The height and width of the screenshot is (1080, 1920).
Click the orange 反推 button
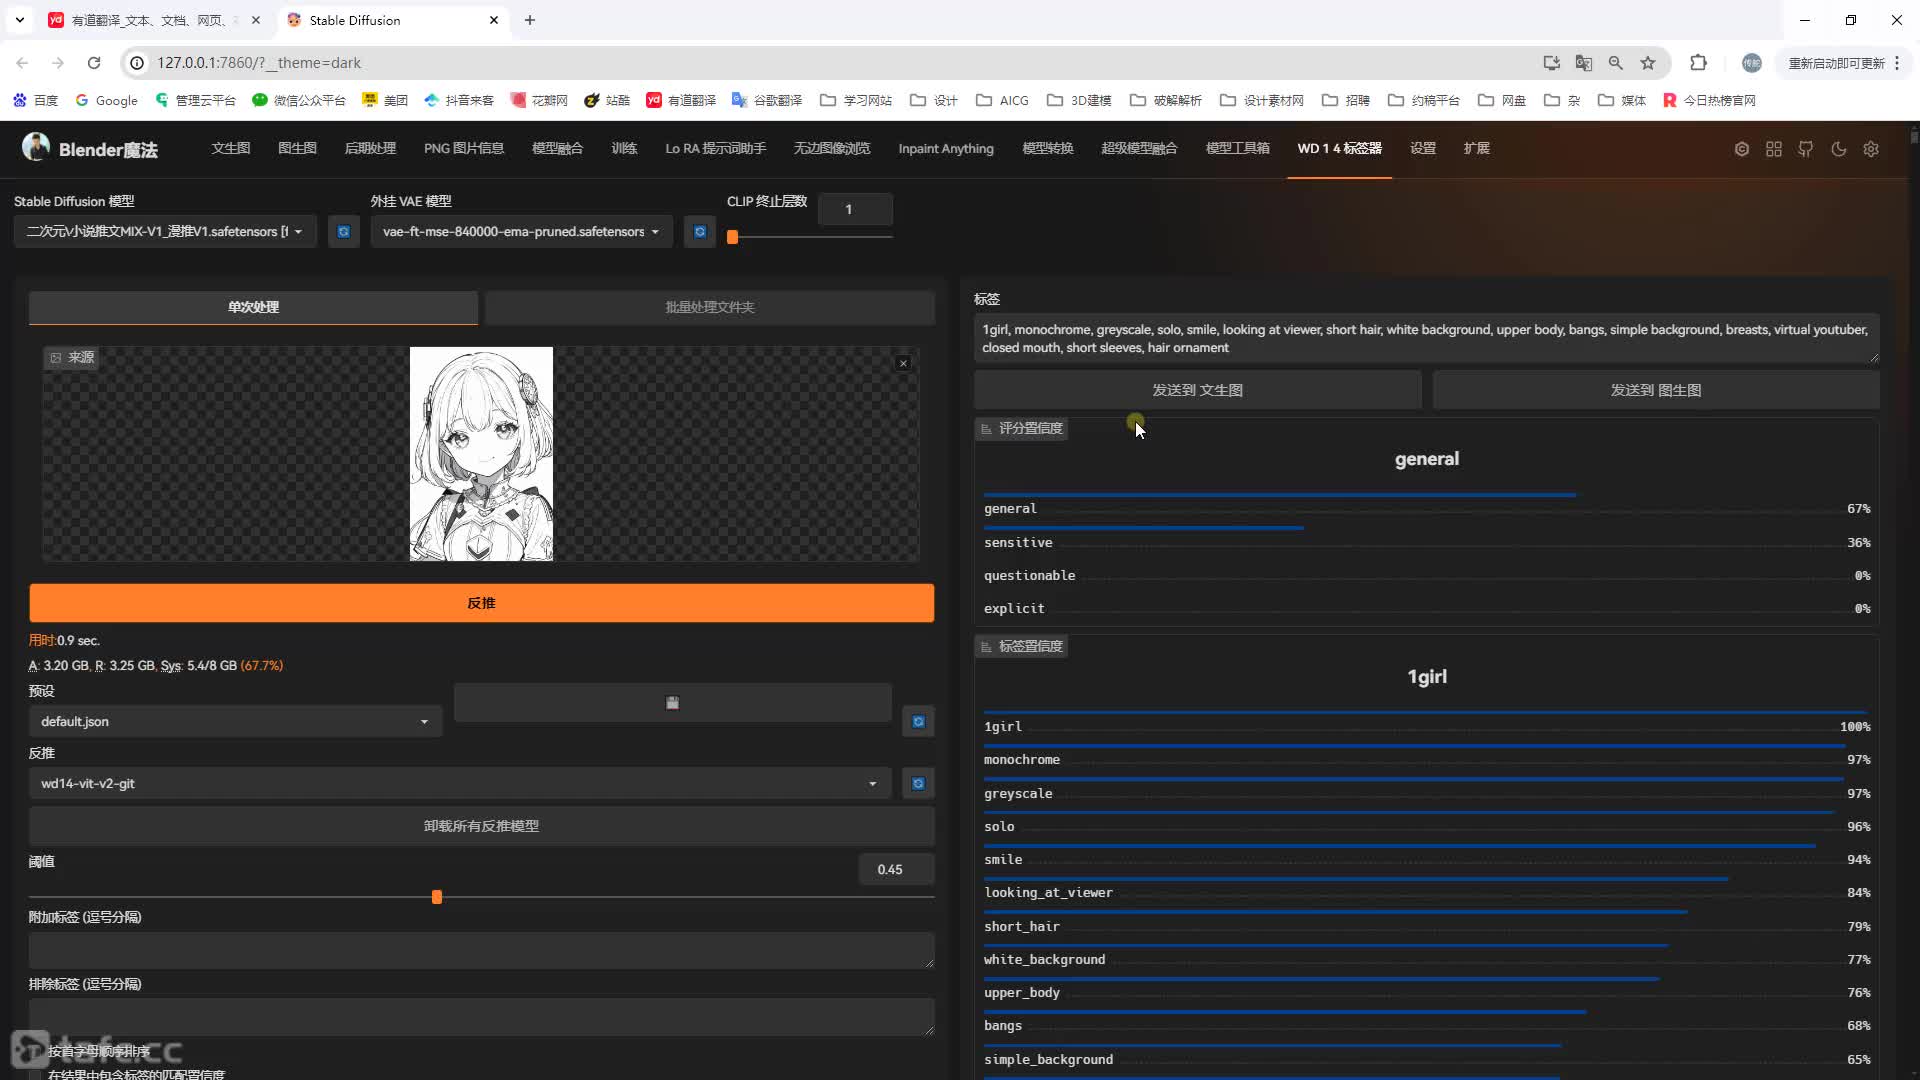[482, 603]
